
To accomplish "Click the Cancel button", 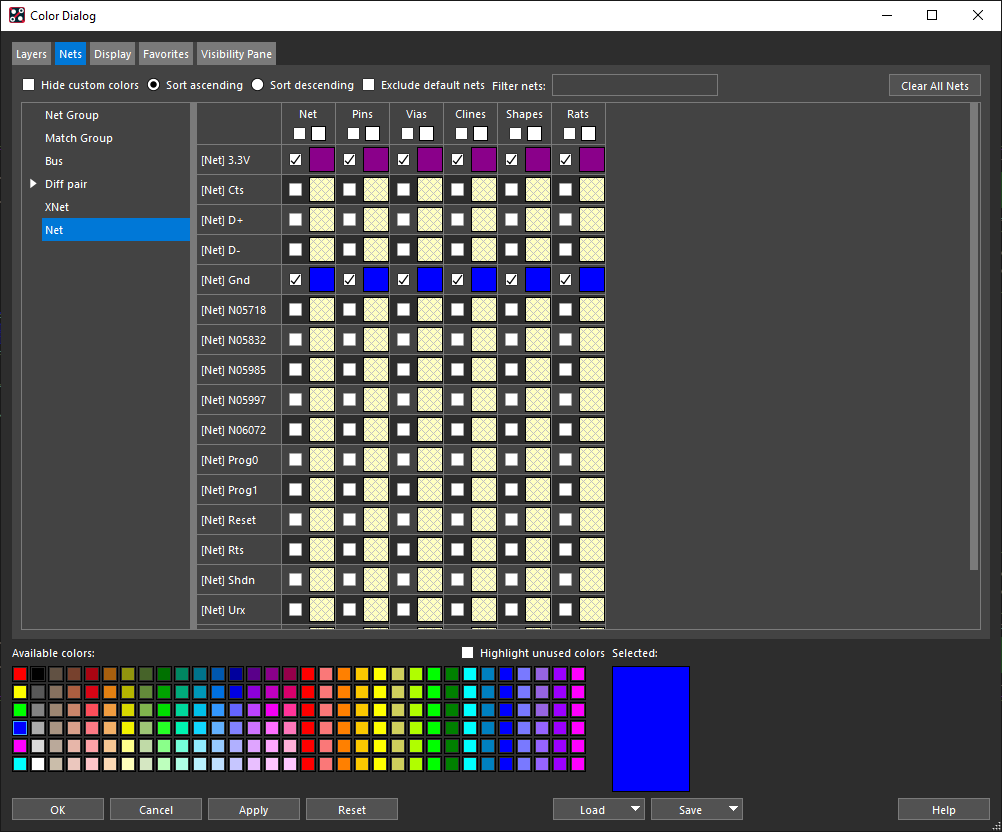I will (156, 810).
